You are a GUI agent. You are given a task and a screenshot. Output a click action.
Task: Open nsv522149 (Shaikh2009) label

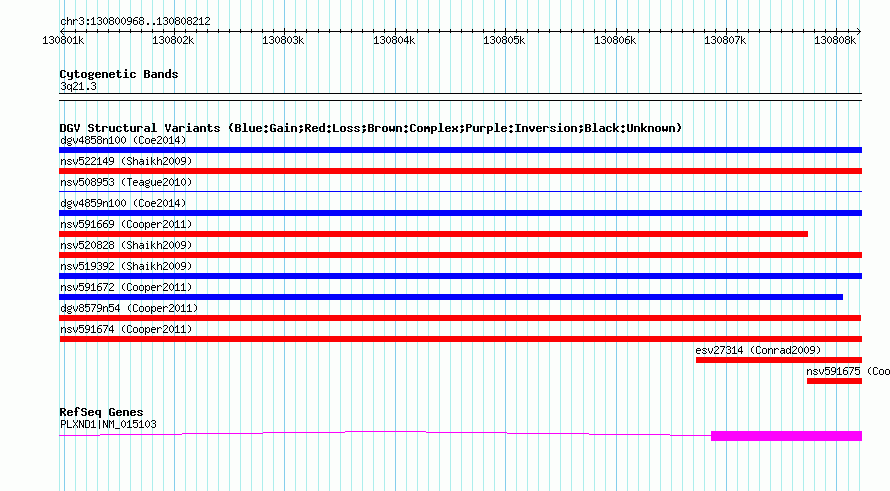click(x=126, y=161)
